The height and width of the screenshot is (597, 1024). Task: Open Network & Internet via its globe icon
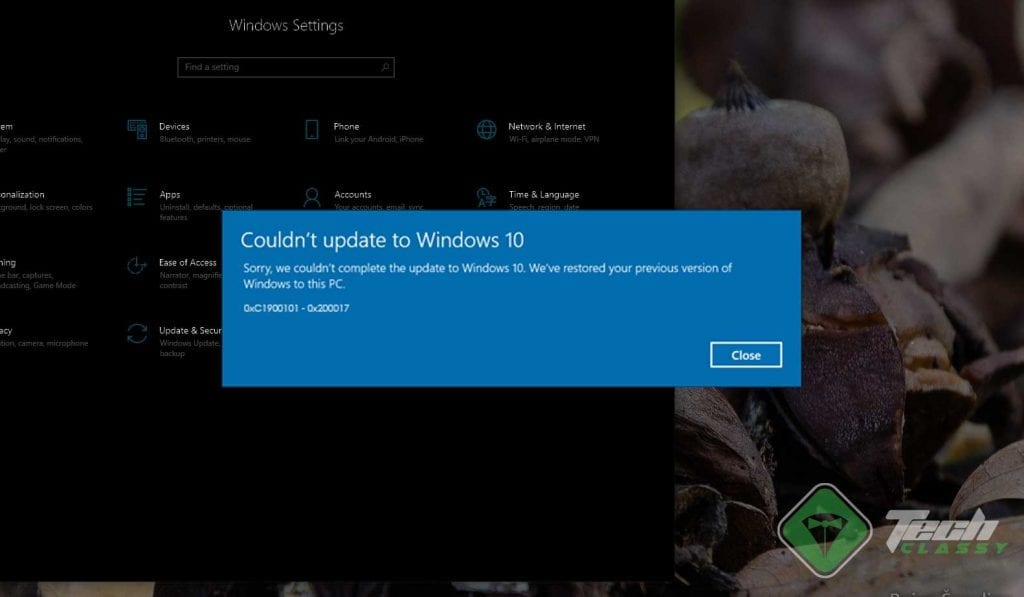pos(487,129)
